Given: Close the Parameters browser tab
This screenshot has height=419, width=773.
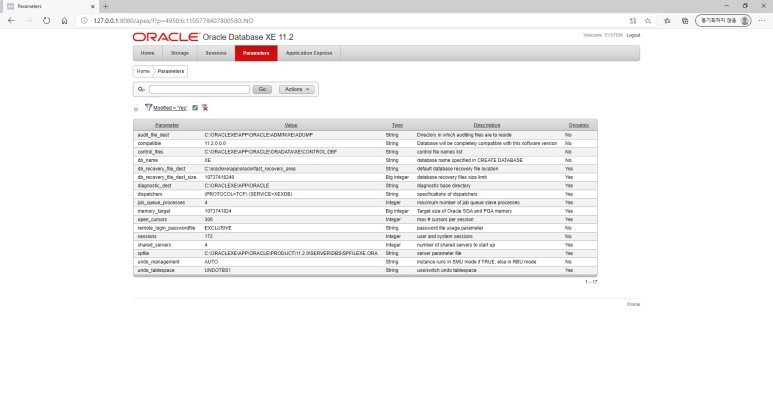Looking at the screenshot, I should click(92, 6).
